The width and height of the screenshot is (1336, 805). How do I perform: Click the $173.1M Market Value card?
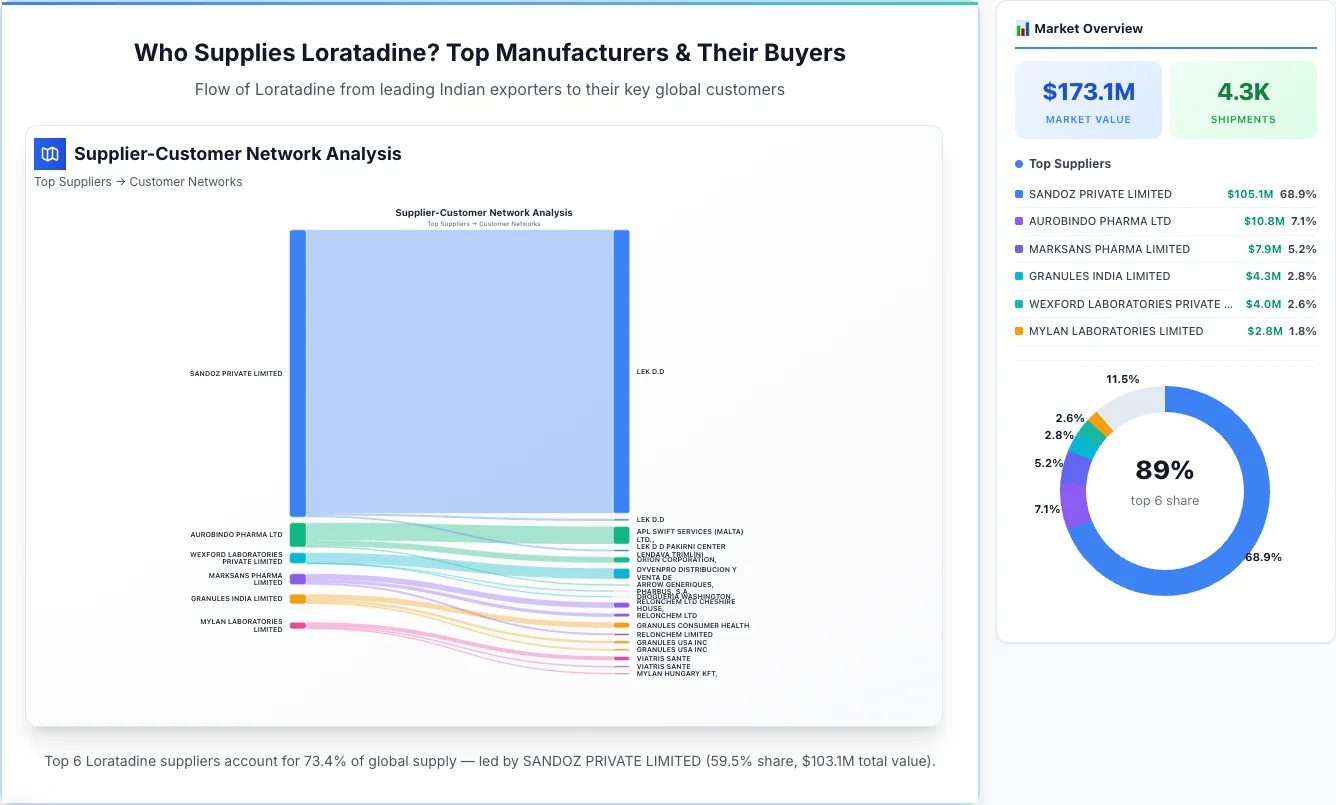[x=1088, y=99]
